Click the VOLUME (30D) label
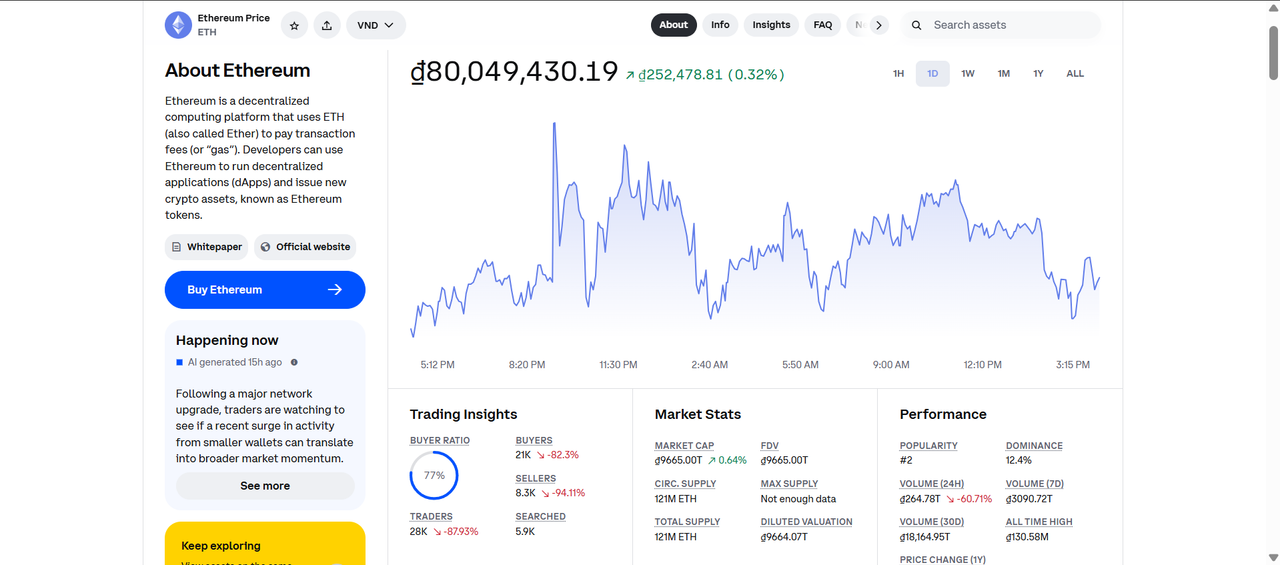Viewport: 1280px width, 565px height. (934, 522)
